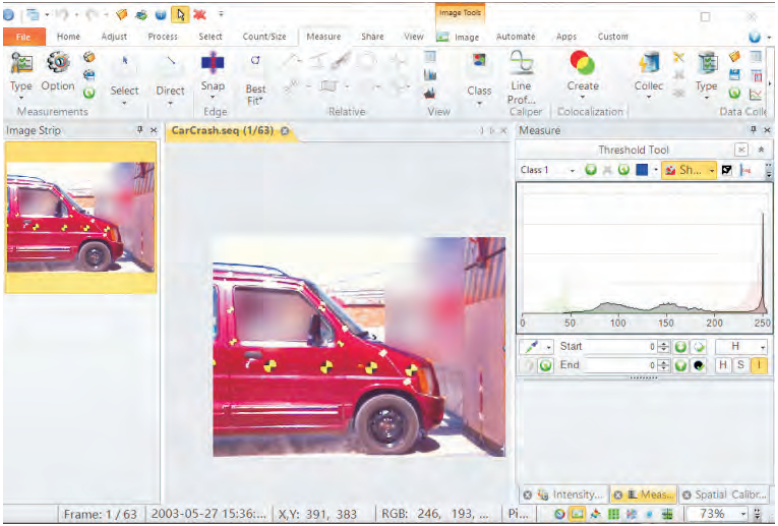The width and height of the screenshot is (778, 526).
Task: Toggle the H channel button below histogram
Action: coord(723,366)
